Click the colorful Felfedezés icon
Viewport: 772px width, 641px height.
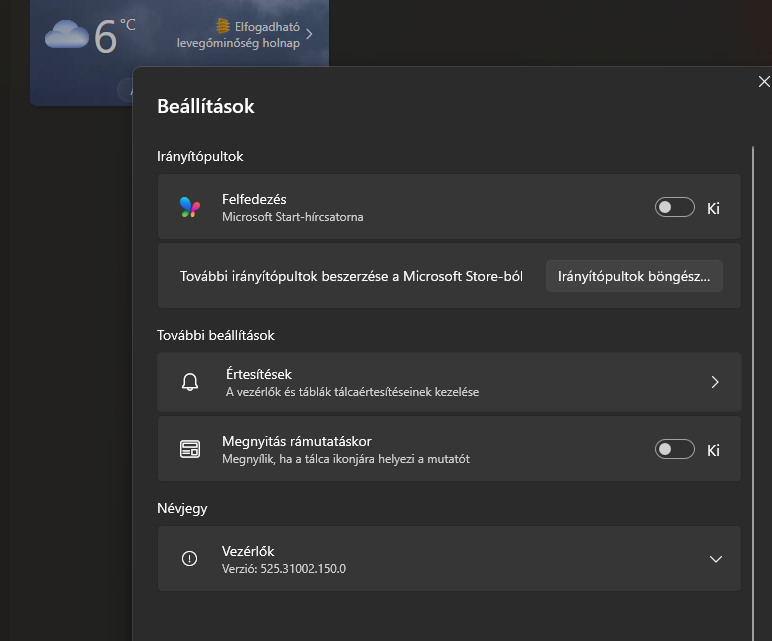(x=190, y=207)
